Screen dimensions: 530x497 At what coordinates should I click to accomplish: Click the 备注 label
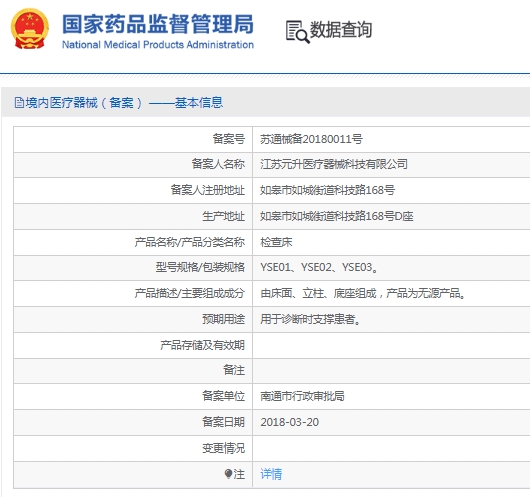point(234,370)
